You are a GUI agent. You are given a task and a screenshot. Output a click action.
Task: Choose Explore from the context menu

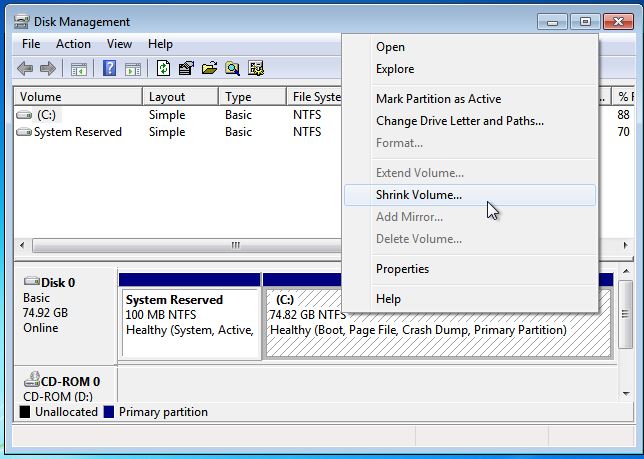point(470,69)
